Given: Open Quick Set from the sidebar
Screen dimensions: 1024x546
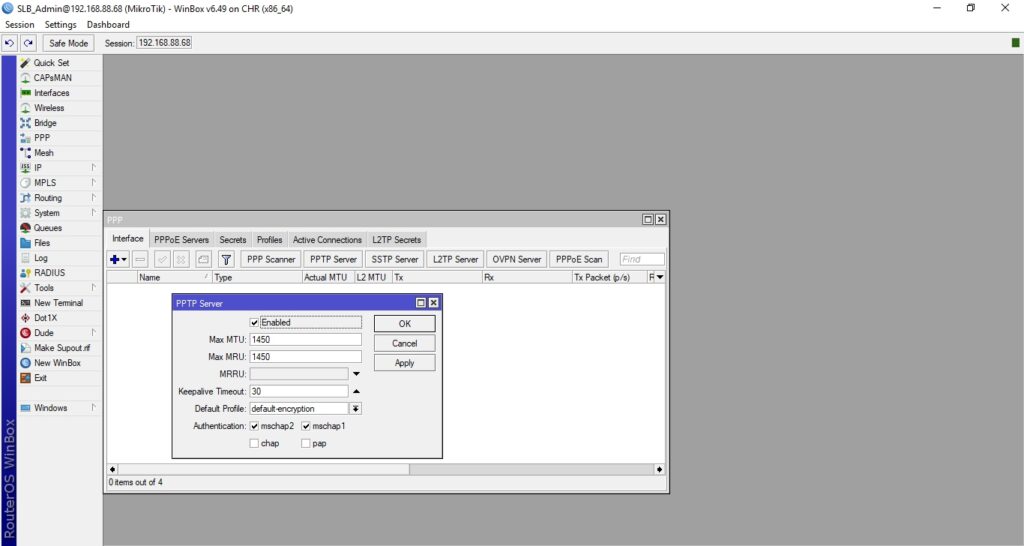Looking at the screenshot, I should point(52,63).
